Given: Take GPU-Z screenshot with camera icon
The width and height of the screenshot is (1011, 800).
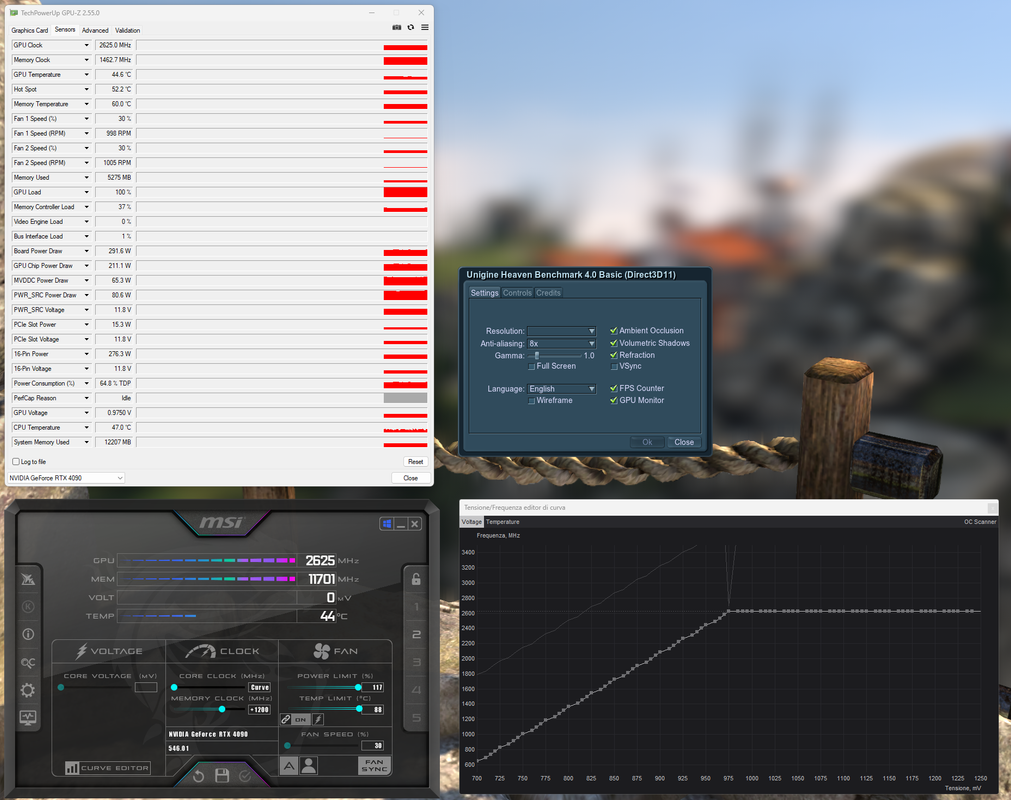Looking at the screenshot, I should pyautogui.click(x=397, y=27).
